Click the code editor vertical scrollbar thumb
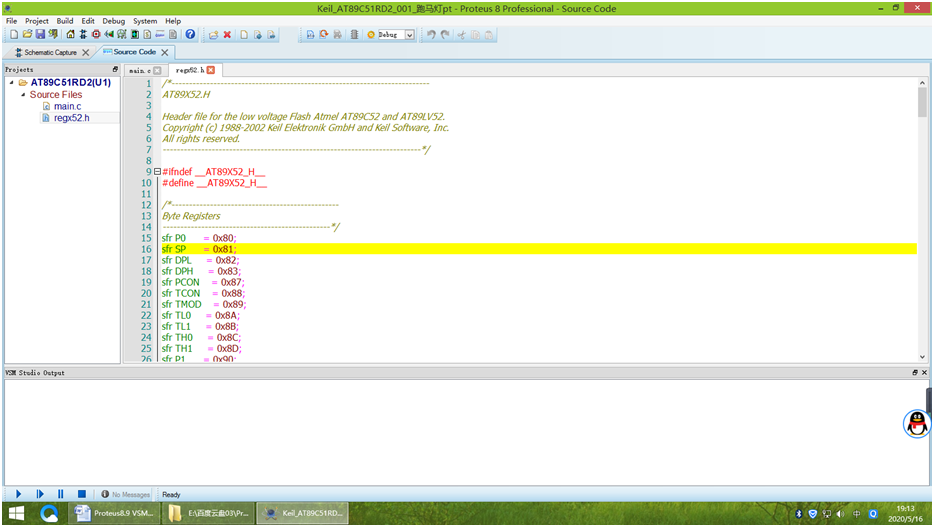 pos(922,102)
